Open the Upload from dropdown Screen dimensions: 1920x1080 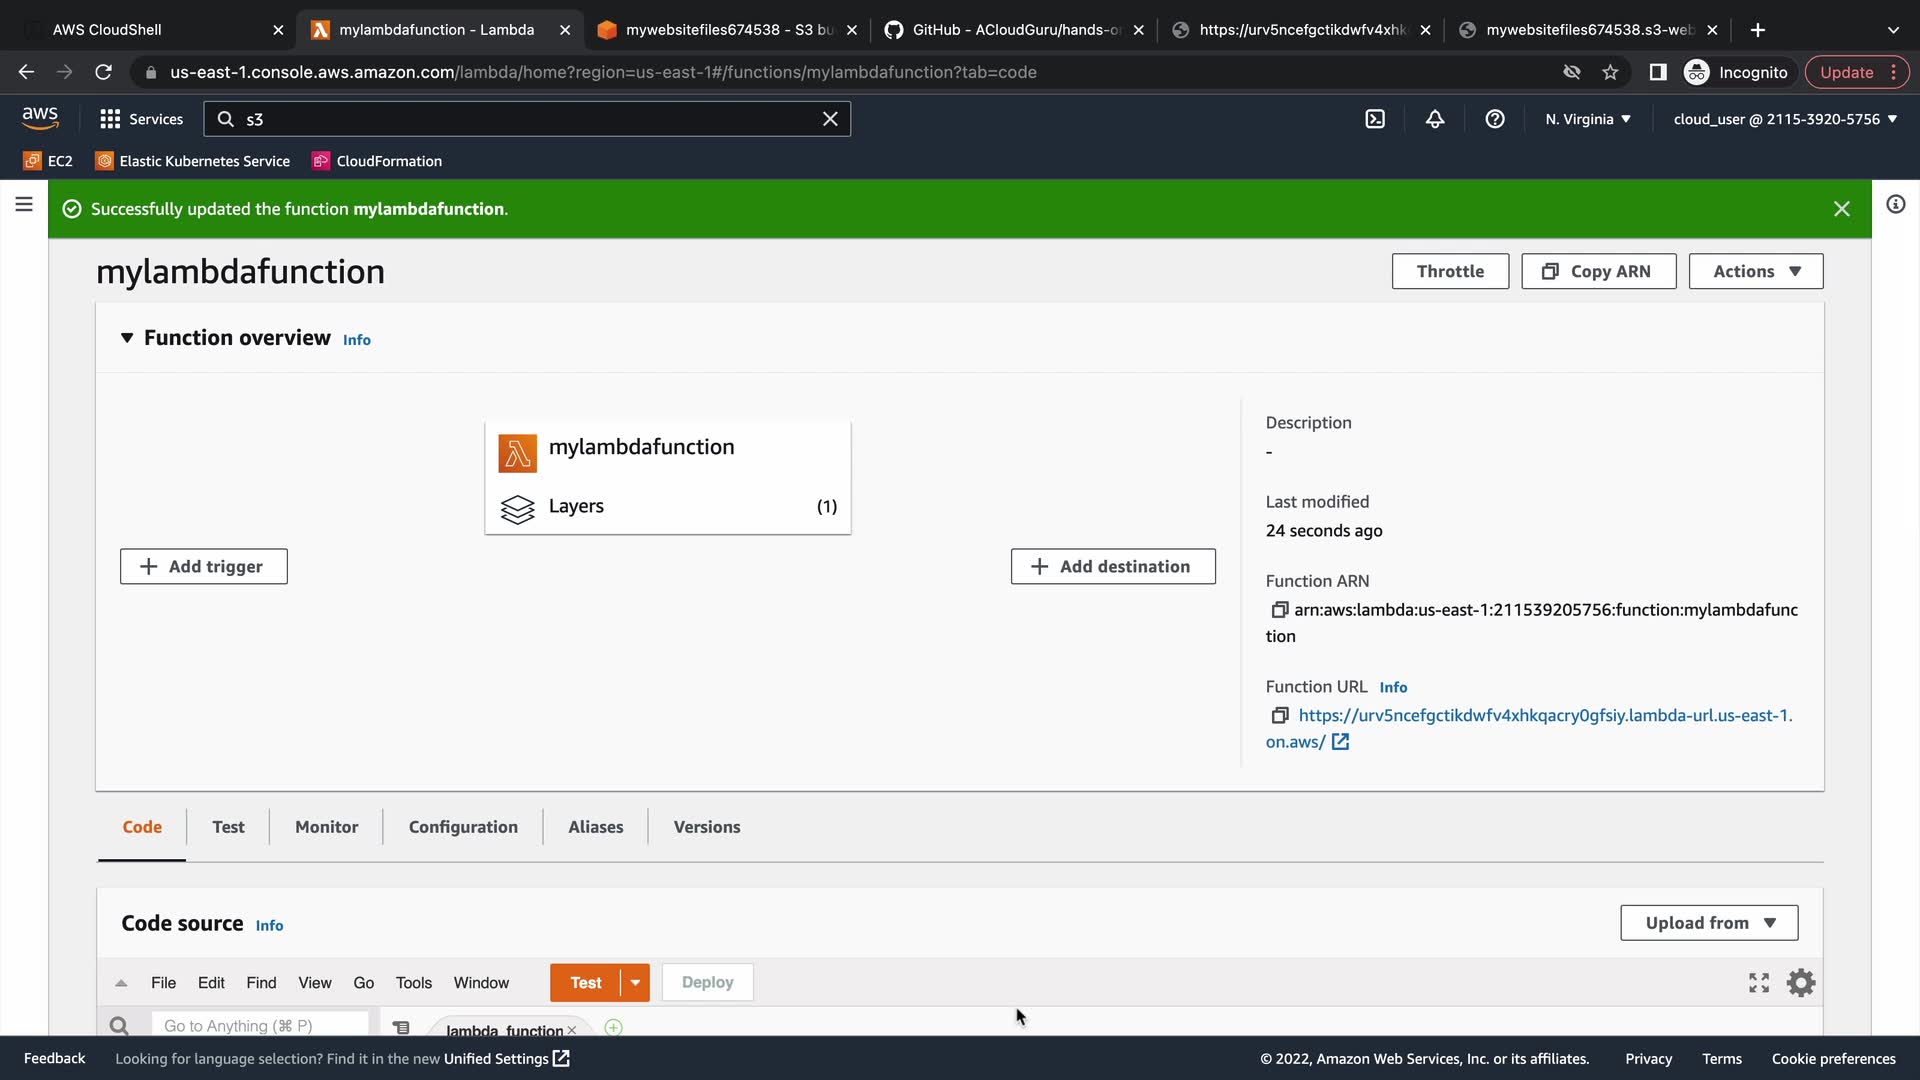point(1709,923)
